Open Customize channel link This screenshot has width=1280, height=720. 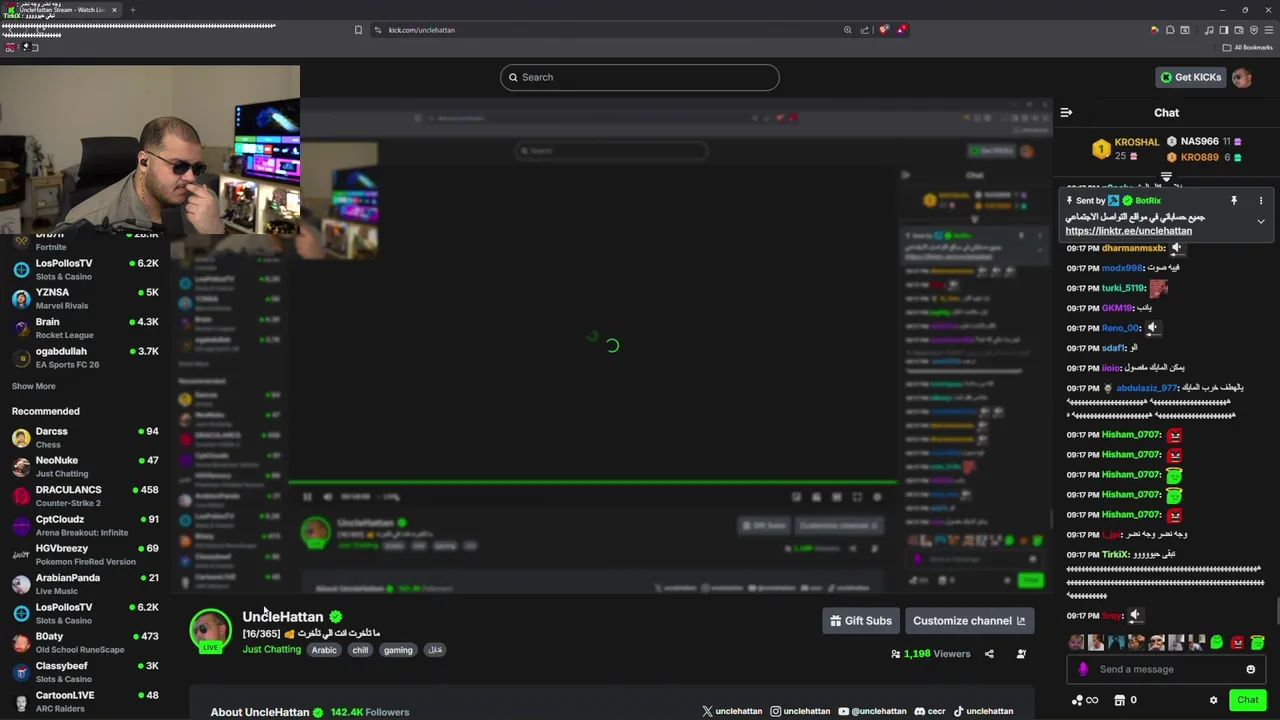coord(968,621)
